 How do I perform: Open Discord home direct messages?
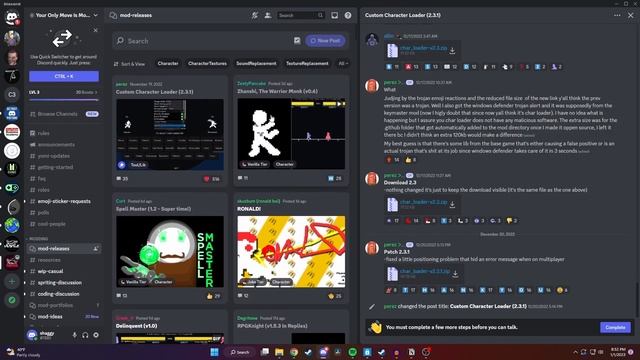tap(12, 18)
